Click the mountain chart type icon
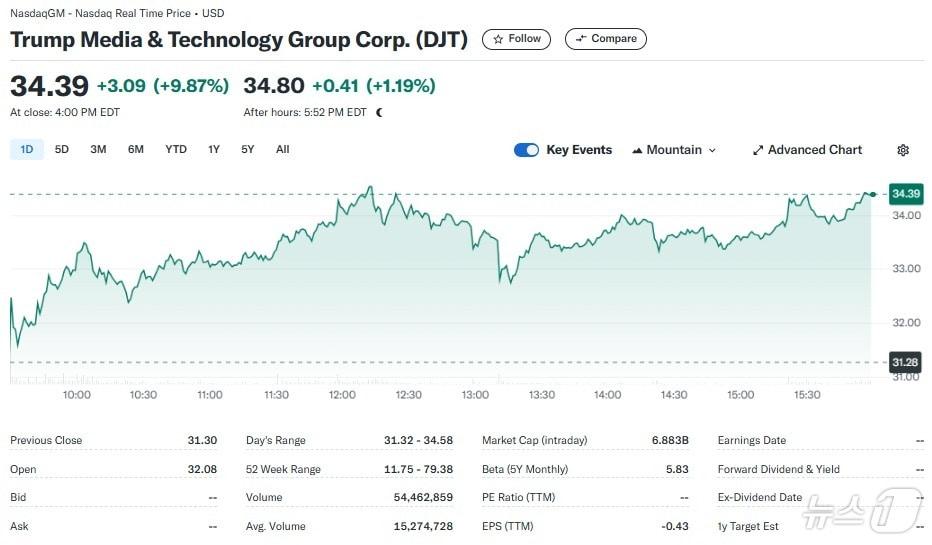932x545 pixels. click(637, 150)
